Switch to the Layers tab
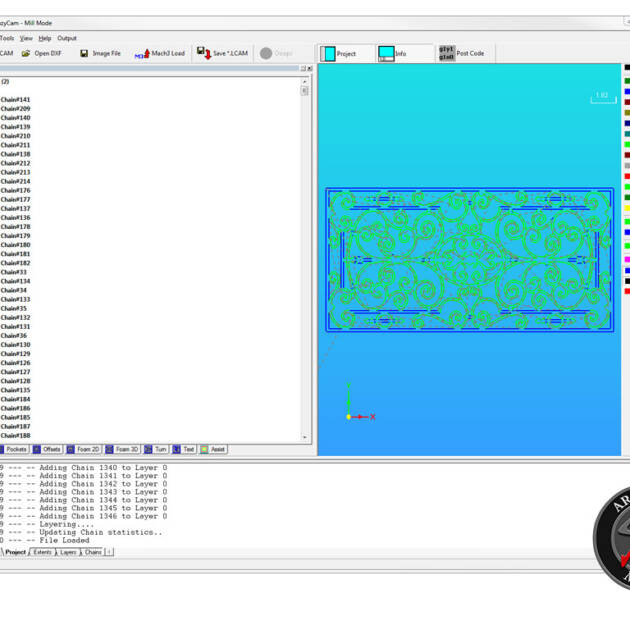630x630 pixels. [68, 552]
